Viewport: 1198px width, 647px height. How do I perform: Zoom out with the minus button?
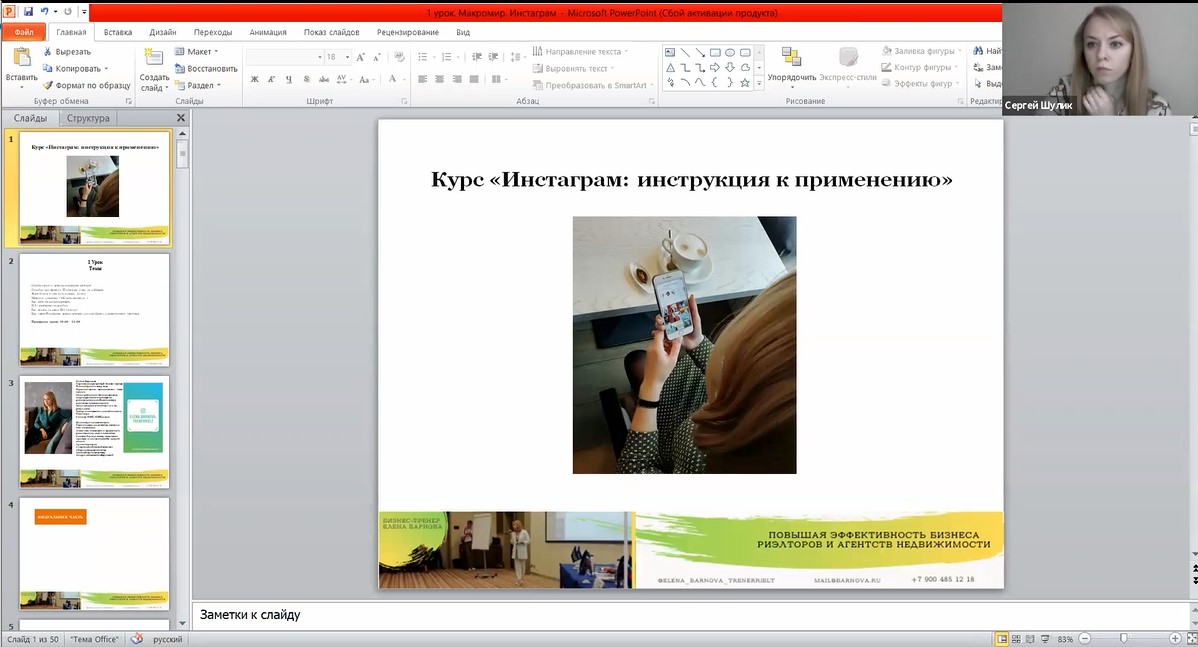click(1084, 639)
